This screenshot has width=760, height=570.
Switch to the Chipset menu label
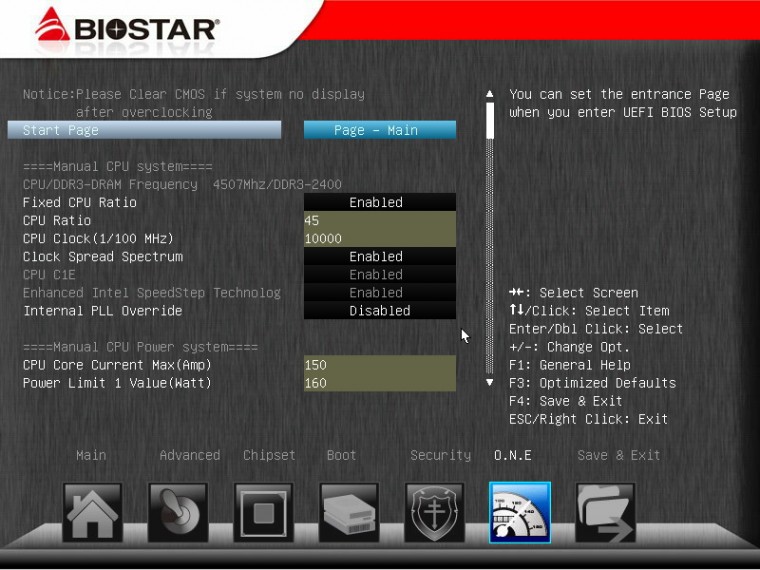coord(269,455)
